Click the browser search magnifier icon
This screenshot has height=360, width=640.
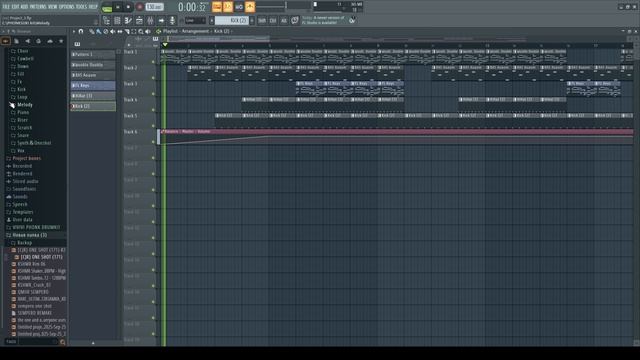(x=62, y=342)
